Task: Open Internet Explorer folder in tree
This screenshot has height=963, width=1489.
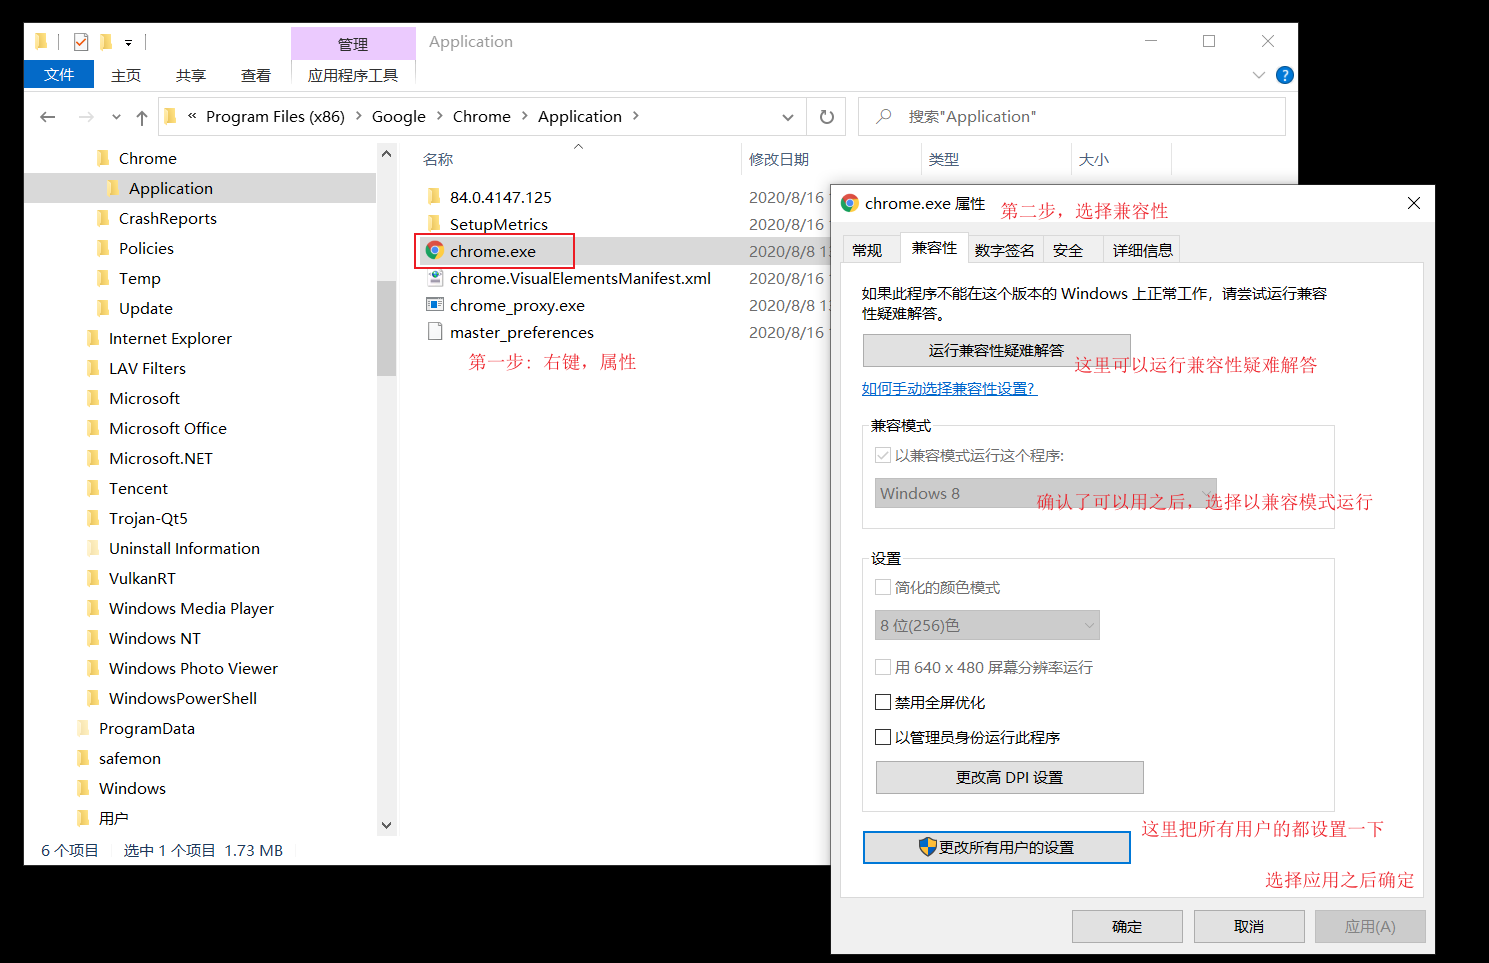Action: 170,338
